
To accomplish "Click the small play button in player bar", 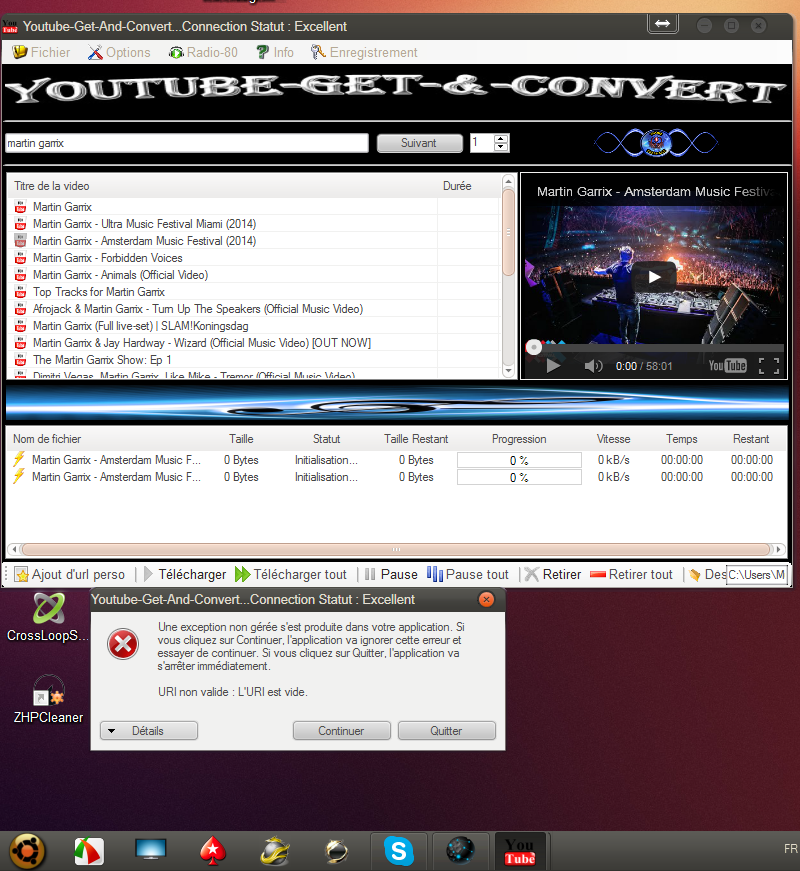I will pos(553,366).
